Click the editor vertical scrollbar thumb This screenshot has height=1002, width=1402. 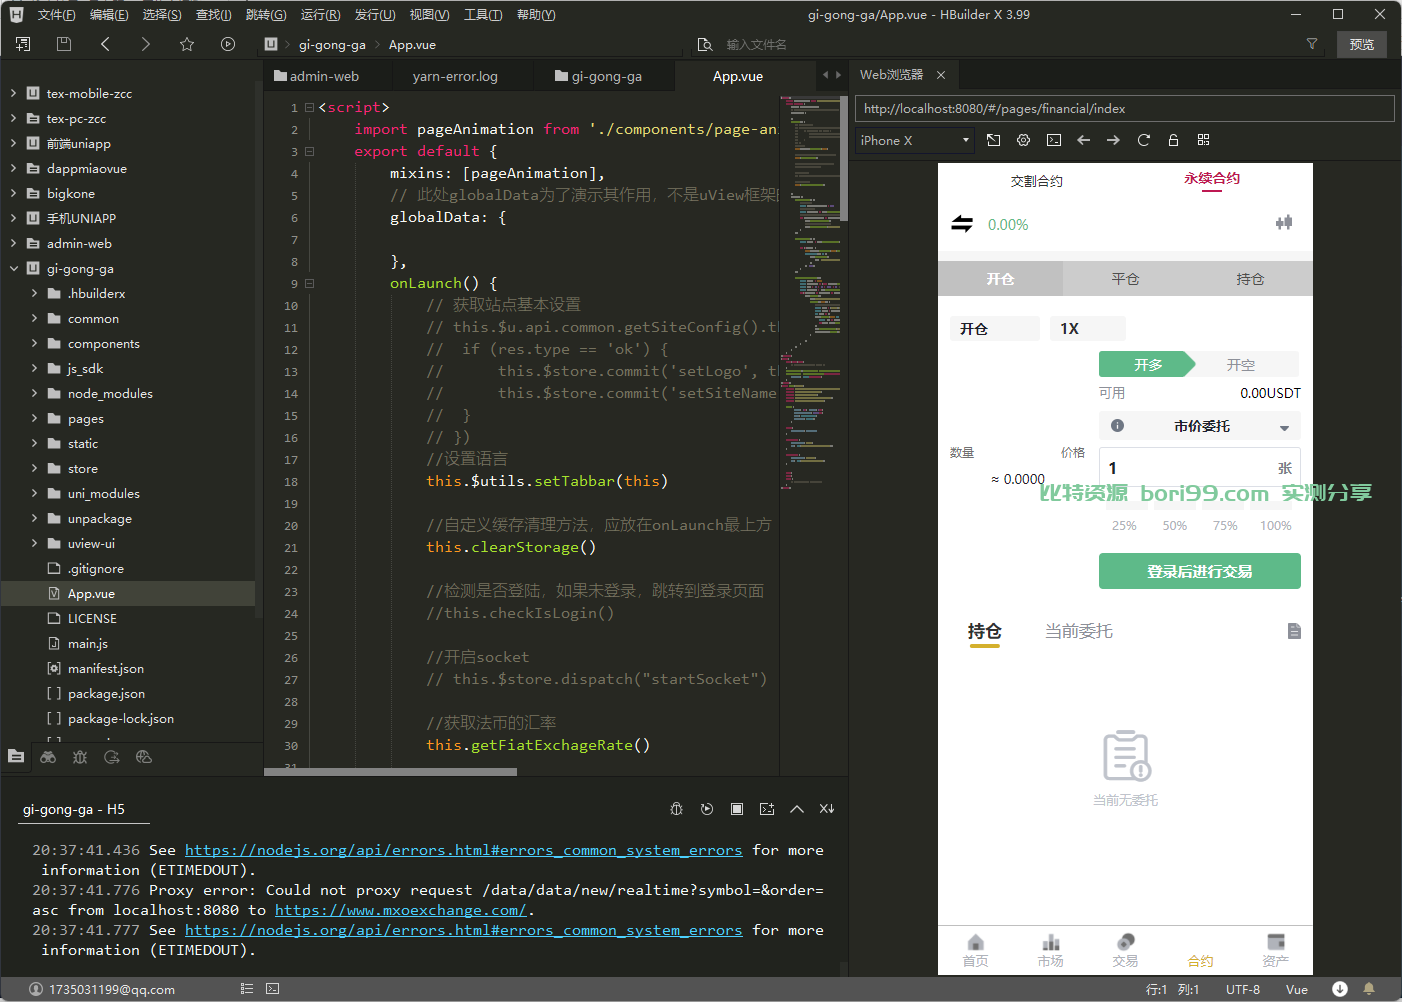click(844, 158)
